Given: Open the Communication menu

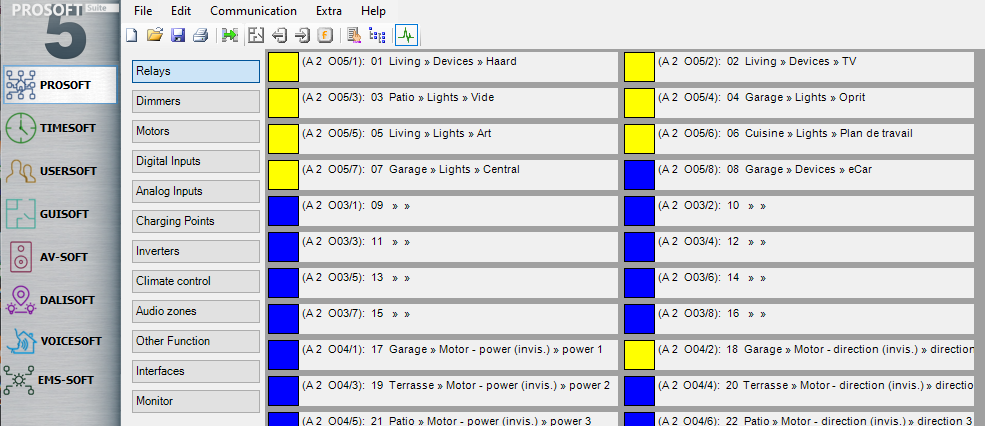Looking at the screenshot, I should pyautogui.click(x=253, y=10).
